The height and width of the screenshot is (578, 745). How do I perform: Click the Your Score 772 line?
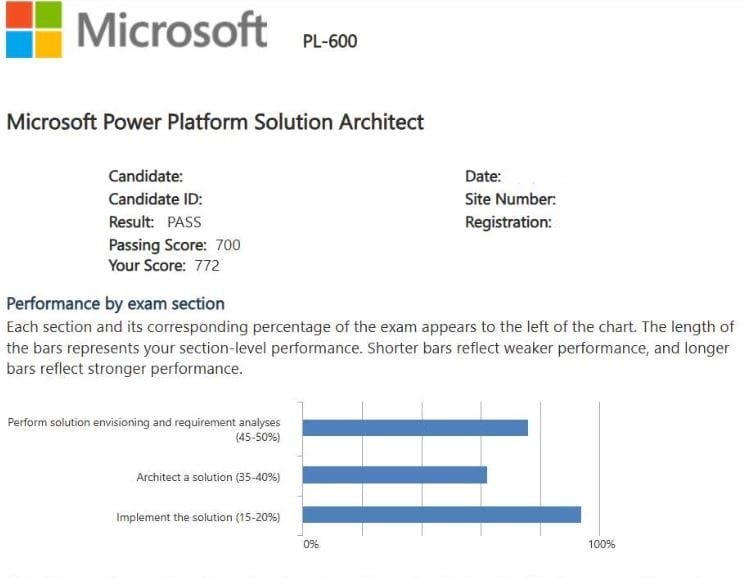(x=163, y=266)
